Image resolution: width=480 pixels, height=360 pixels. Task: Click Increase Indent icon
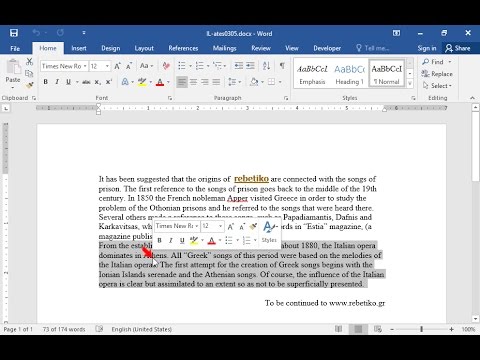pyautogui.click(x=250, y=66)
